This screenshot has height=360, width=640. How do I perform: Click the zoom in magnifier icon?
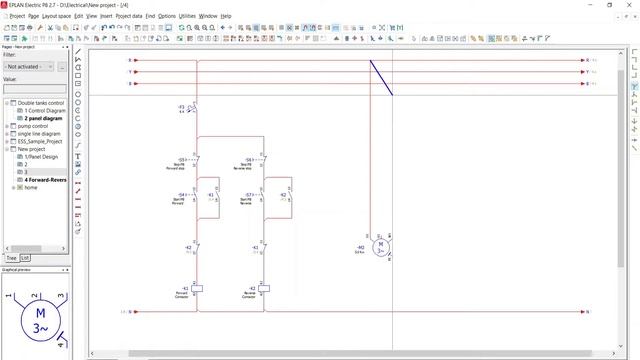[x=197, y=28]
